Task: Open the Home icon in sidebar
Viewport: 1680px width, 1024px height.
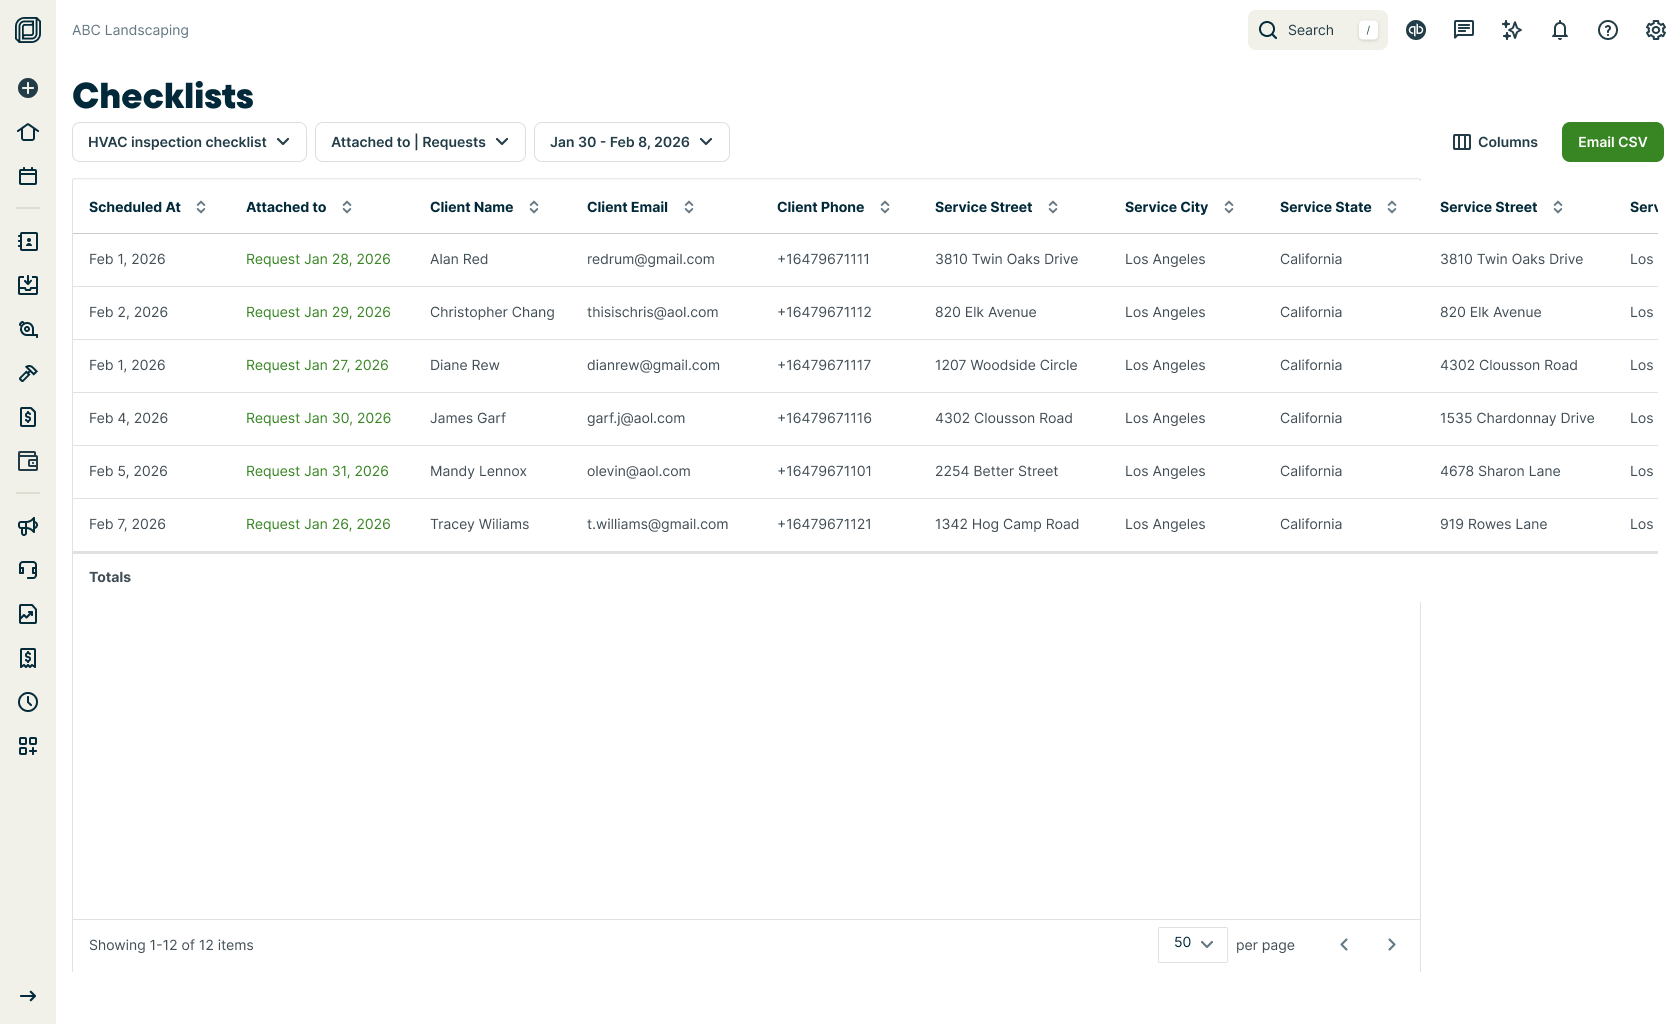Action: pos(28,132)
